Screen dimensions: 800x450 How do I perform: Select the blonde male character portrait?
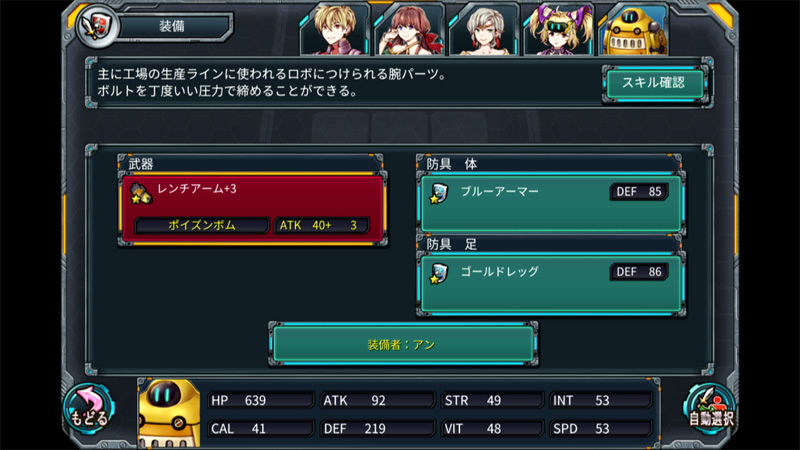tap(335, 29)
